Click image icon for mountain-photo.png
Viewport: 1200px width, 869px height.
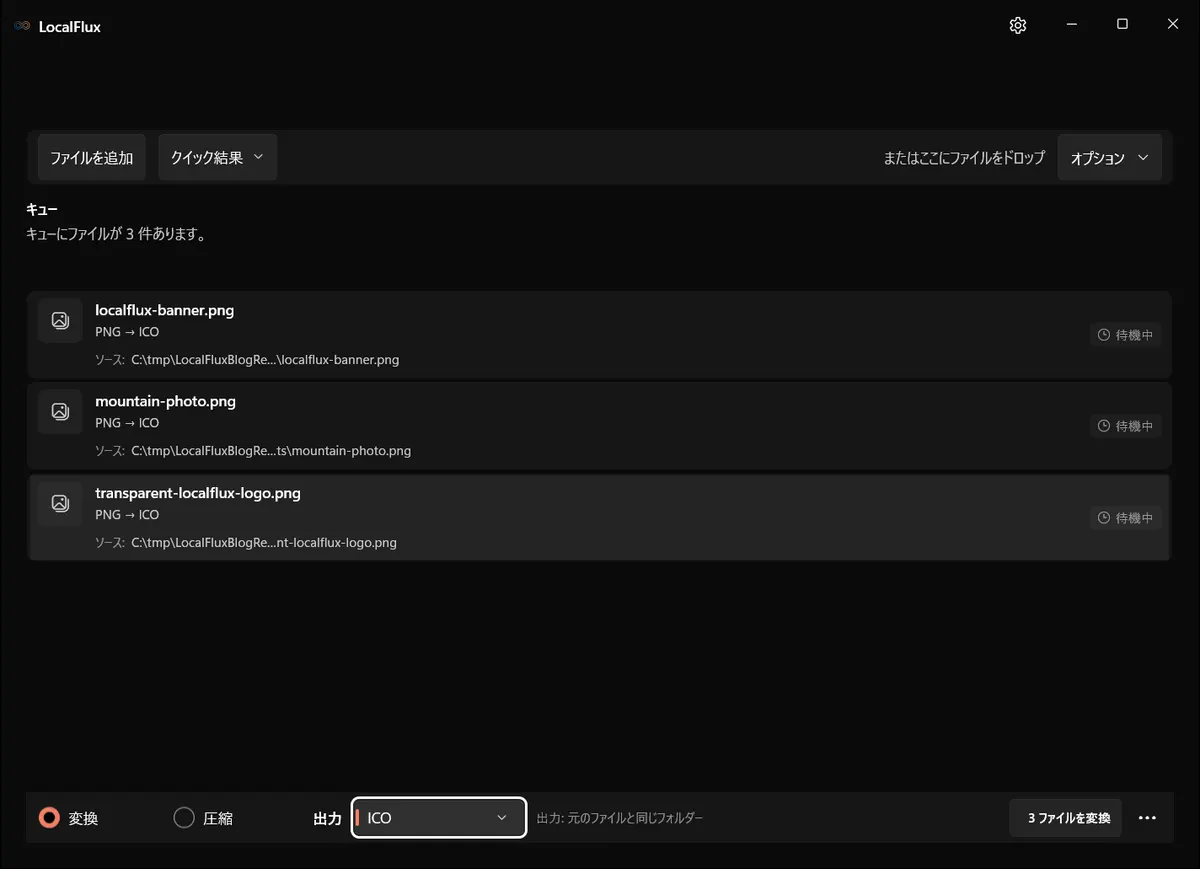point(60,411)
